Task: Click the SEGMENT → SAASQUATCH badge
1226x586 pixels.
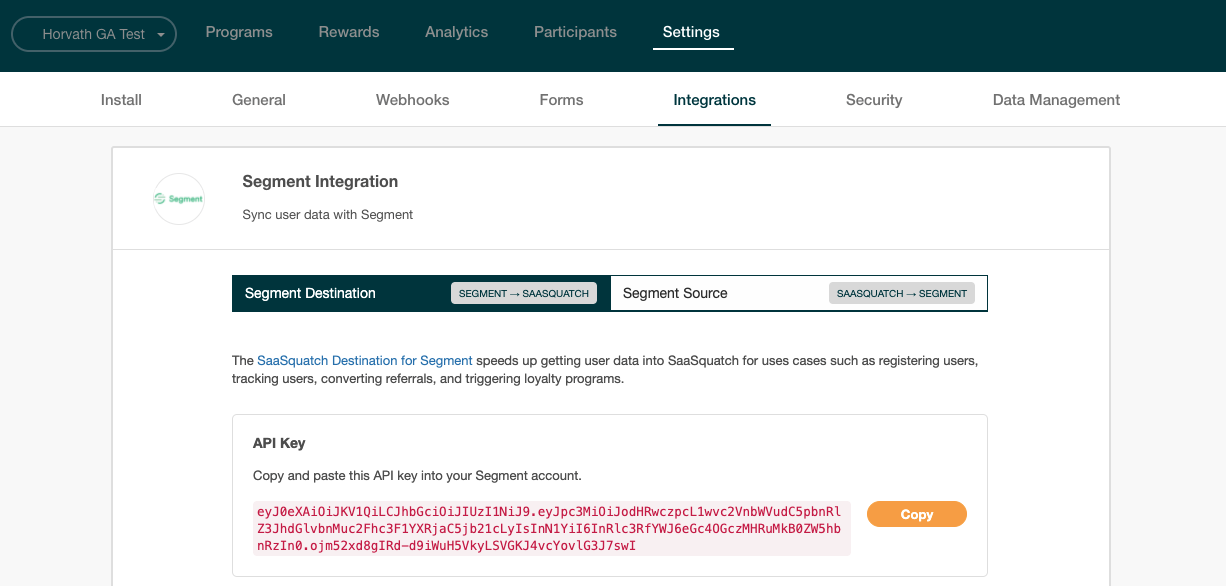Action: pos(523,292)
